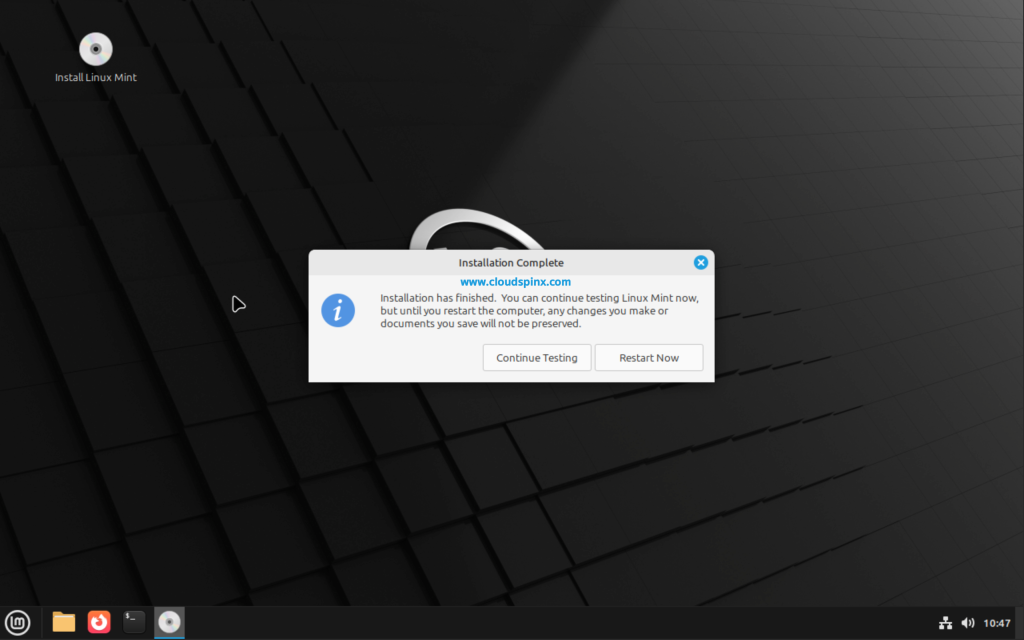Image resolution: width=1024 pixels, height=640 pixels.
Task: Click the Continue Testing button
Action: pos(537,358)
